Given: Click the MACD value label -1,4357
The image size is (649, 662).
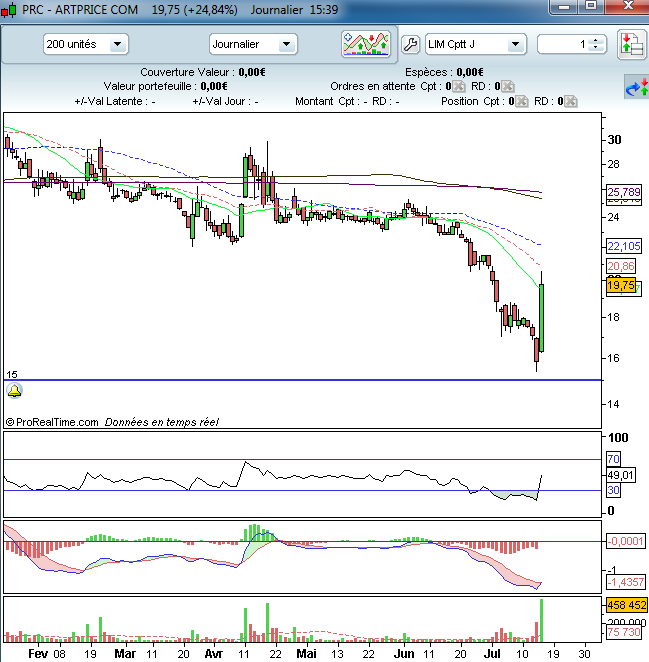Looking at the screenshot, I should tap(626, 583).
